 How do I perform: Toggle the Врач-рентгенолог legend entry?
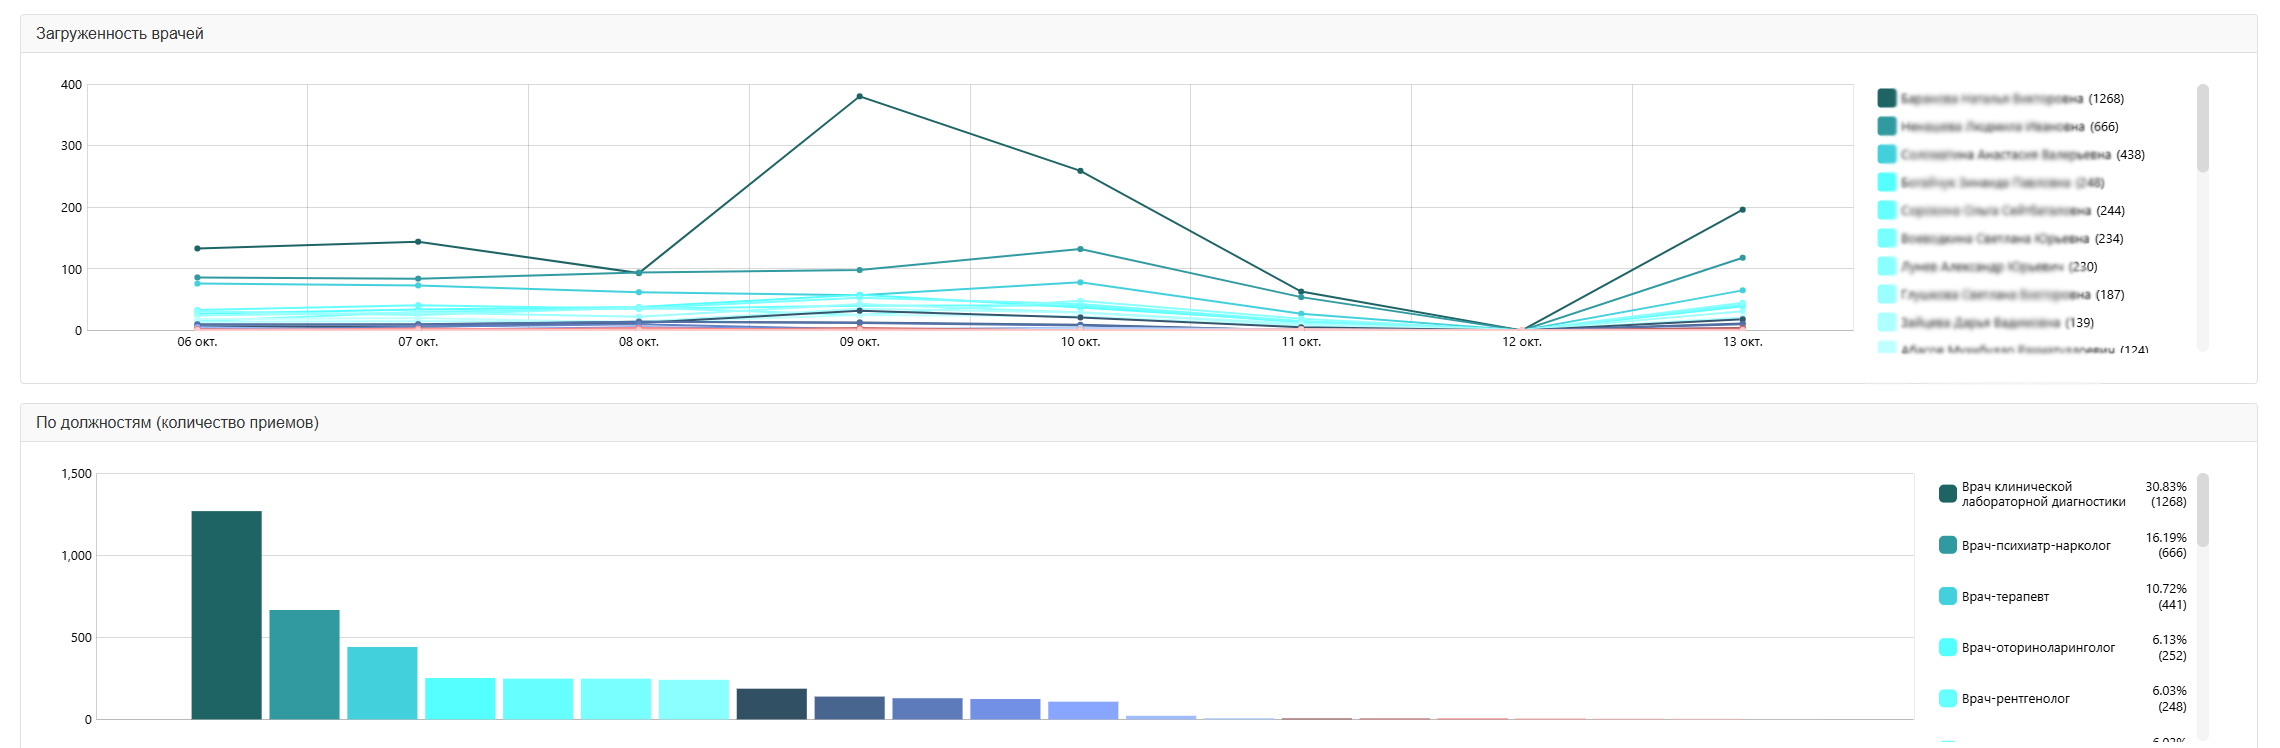[x=2014, y=699]
